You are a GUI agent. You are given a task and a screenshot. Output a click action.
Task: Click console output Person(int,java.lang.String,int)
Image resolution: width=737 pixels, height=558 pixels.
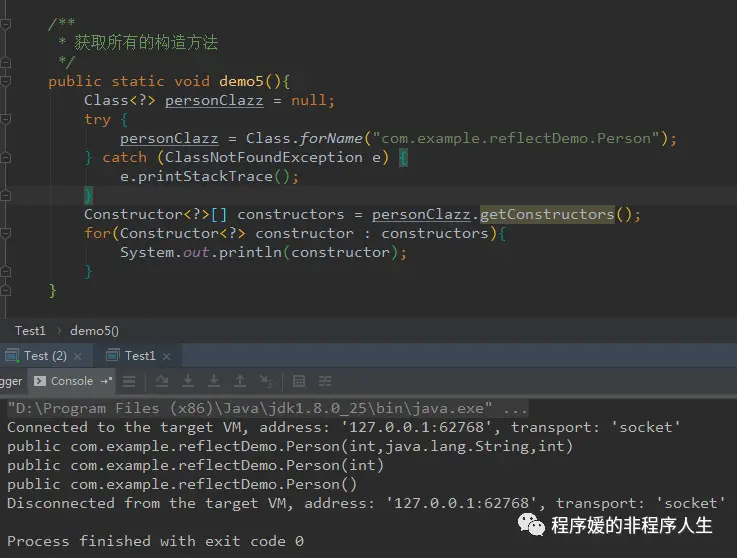429,446
